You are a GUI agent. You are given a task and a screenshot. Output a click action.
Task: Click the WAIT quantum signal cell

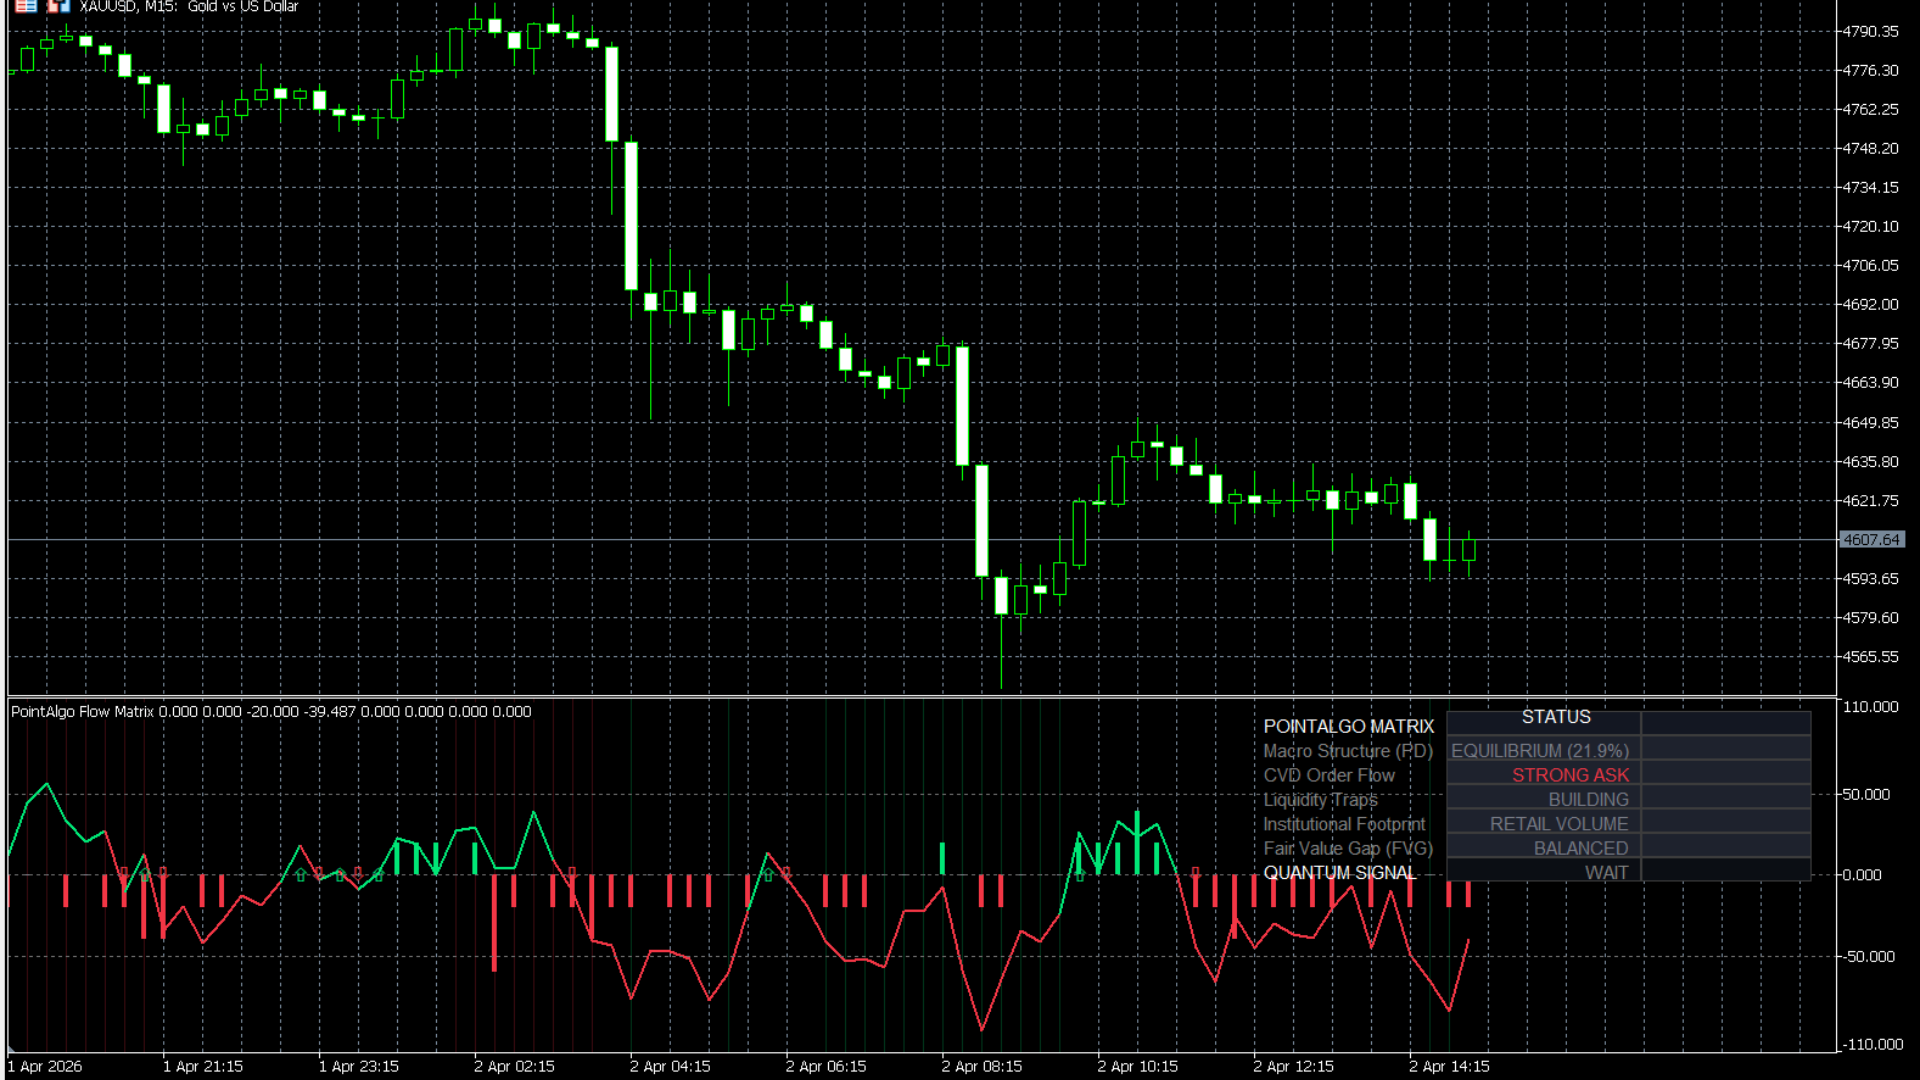(x=1606, y=873)
